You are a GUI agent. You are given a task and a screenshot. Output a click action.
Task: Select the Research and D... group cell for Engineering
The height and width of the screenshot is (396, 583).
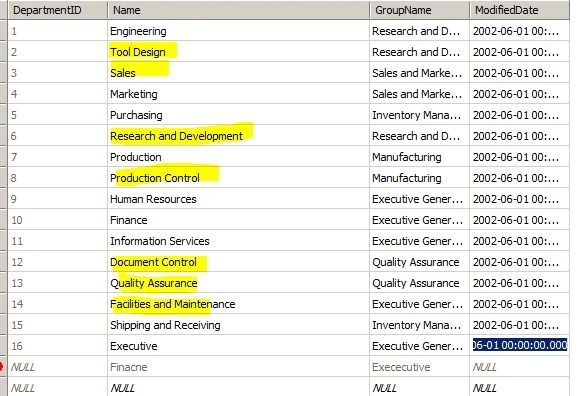click(419, 31)
